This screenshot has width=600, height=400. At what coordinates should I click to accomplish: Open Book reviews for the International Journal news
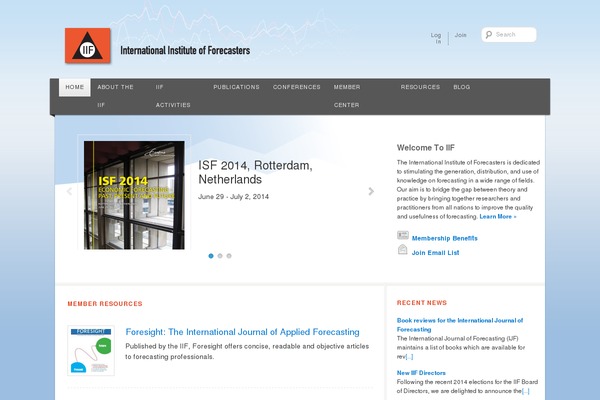460,325
